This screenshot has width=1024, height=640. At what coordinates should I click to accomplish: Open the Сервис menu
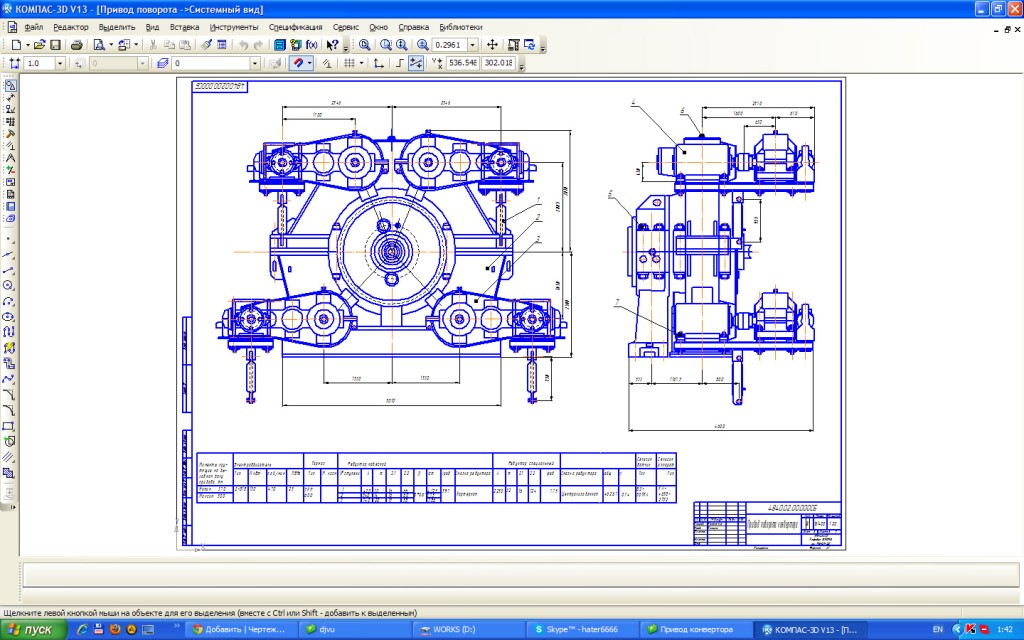pos(345,27)
